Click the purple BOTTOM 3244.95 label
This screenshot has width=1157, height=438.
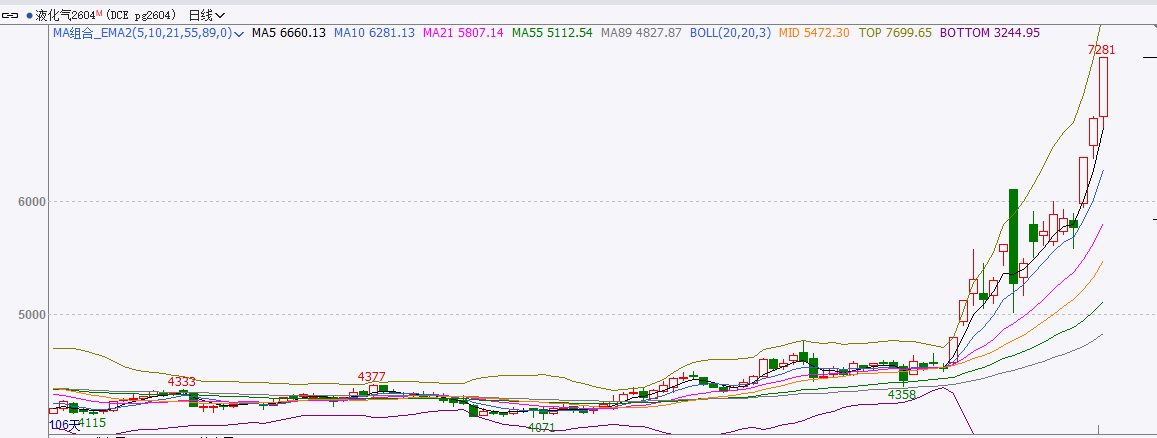click(990, 33)
